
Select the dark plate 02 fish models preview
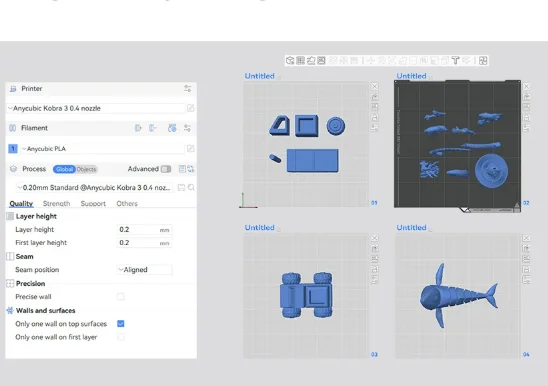click(457, 146)
